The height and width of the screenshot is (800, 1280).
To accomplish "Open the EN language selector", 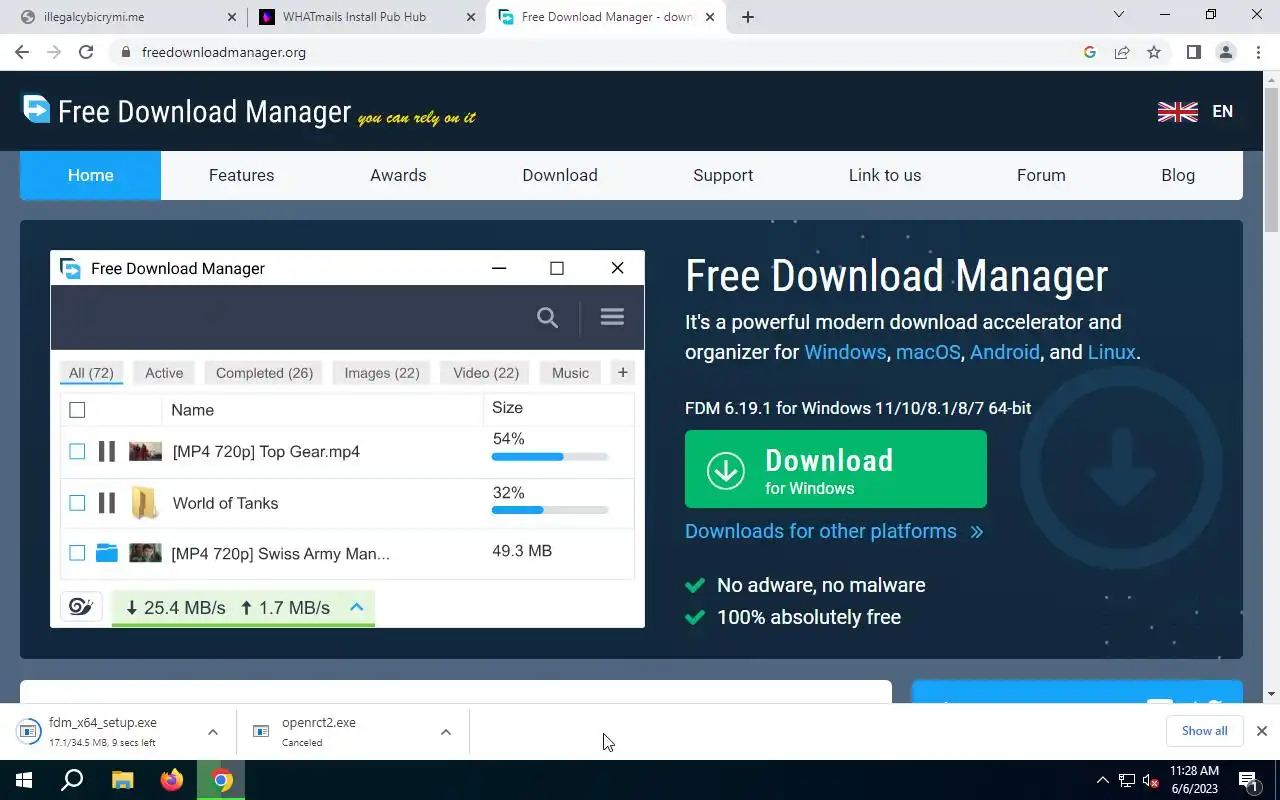I will click(x=1222, y=112).
